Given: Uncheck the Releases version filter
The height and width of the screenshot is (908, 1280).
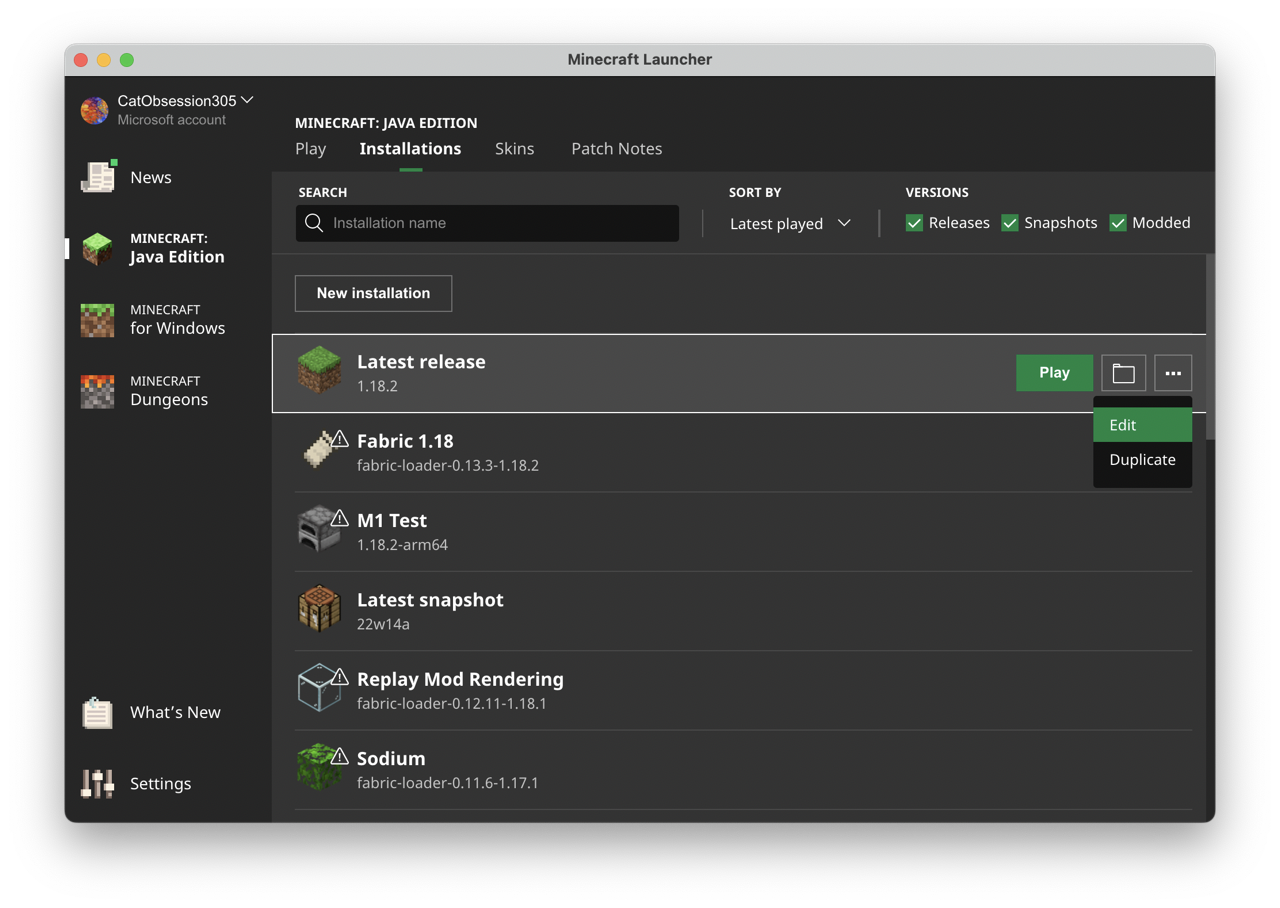Looking at the screenshot, I should coord(914,223).
